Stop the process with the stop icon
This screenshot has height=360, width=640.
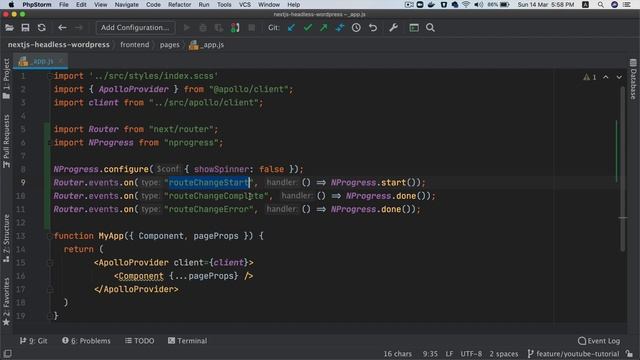(251, 28)
